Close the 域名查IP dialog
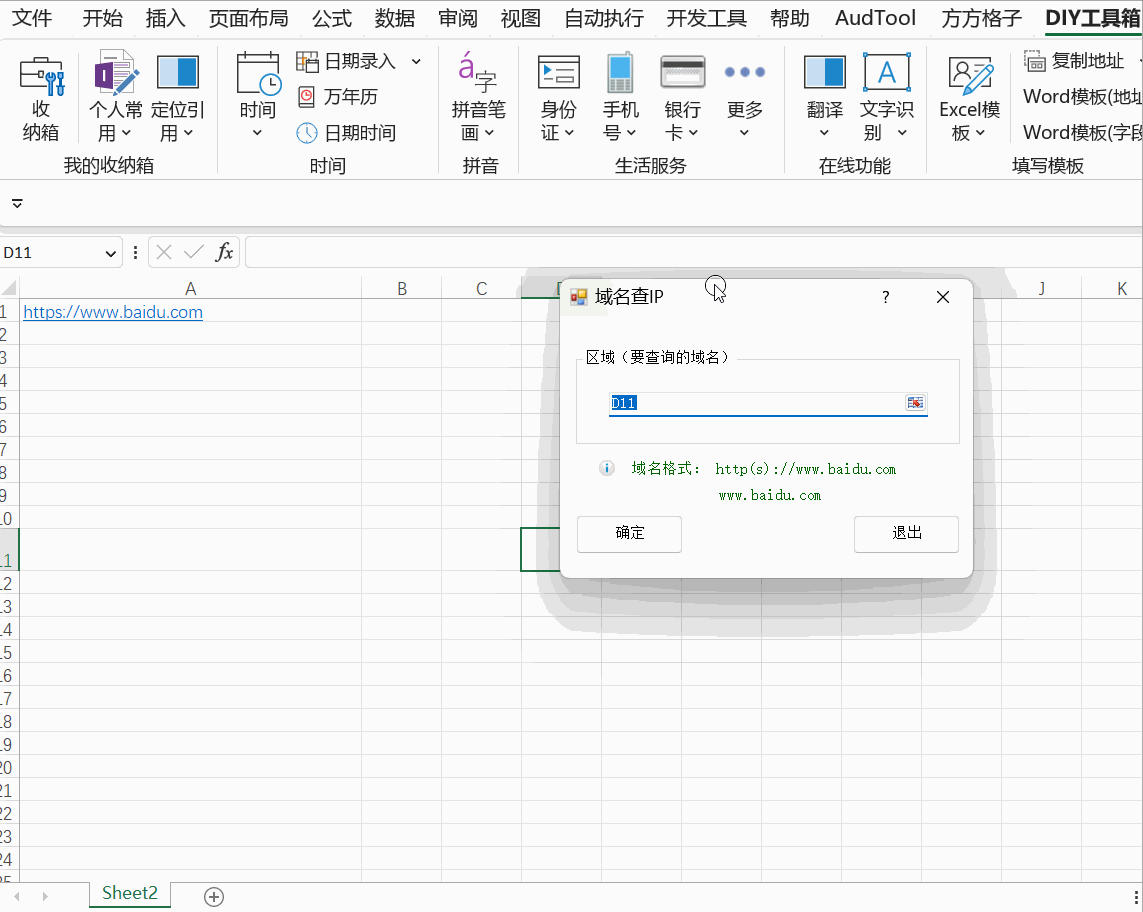 [943, 297]
